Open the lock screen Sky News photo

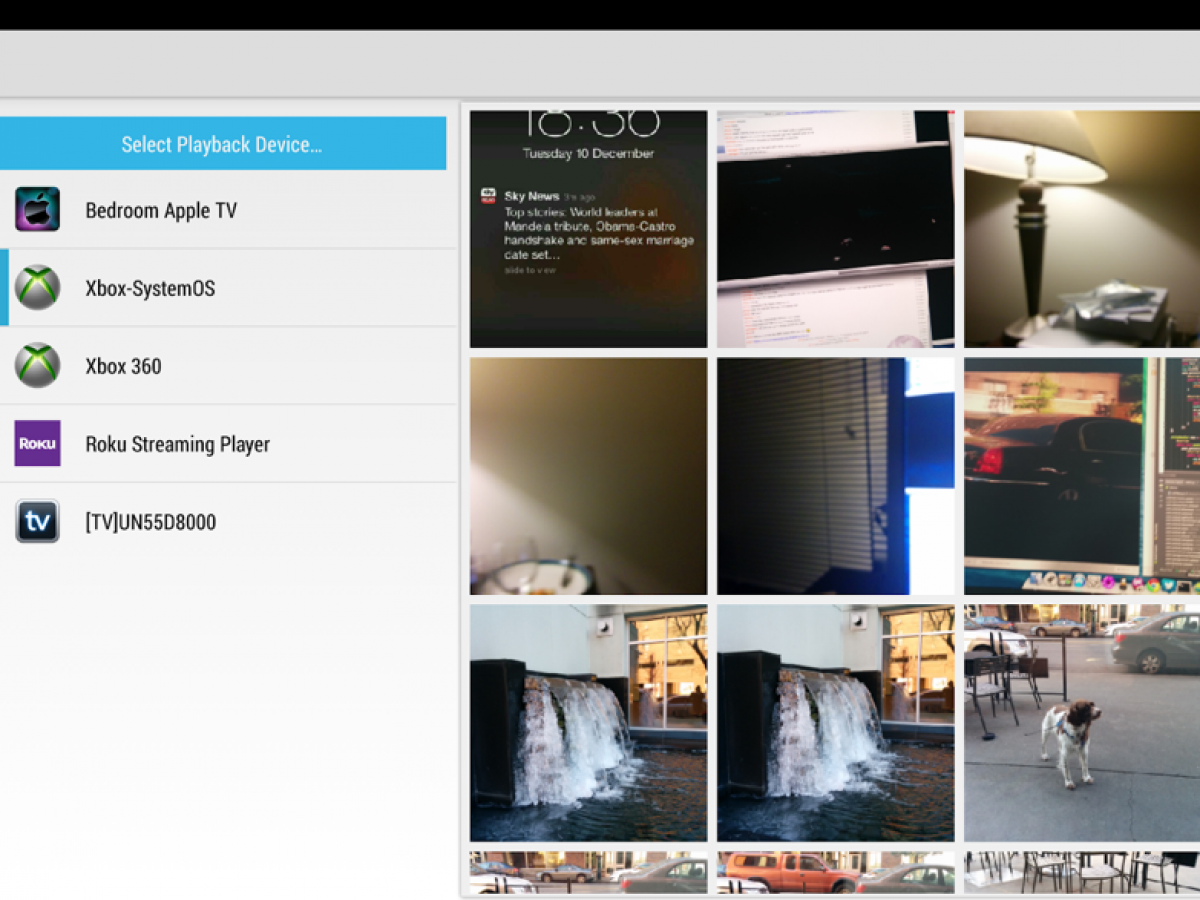pyautogui.click(x=588, y=229)
